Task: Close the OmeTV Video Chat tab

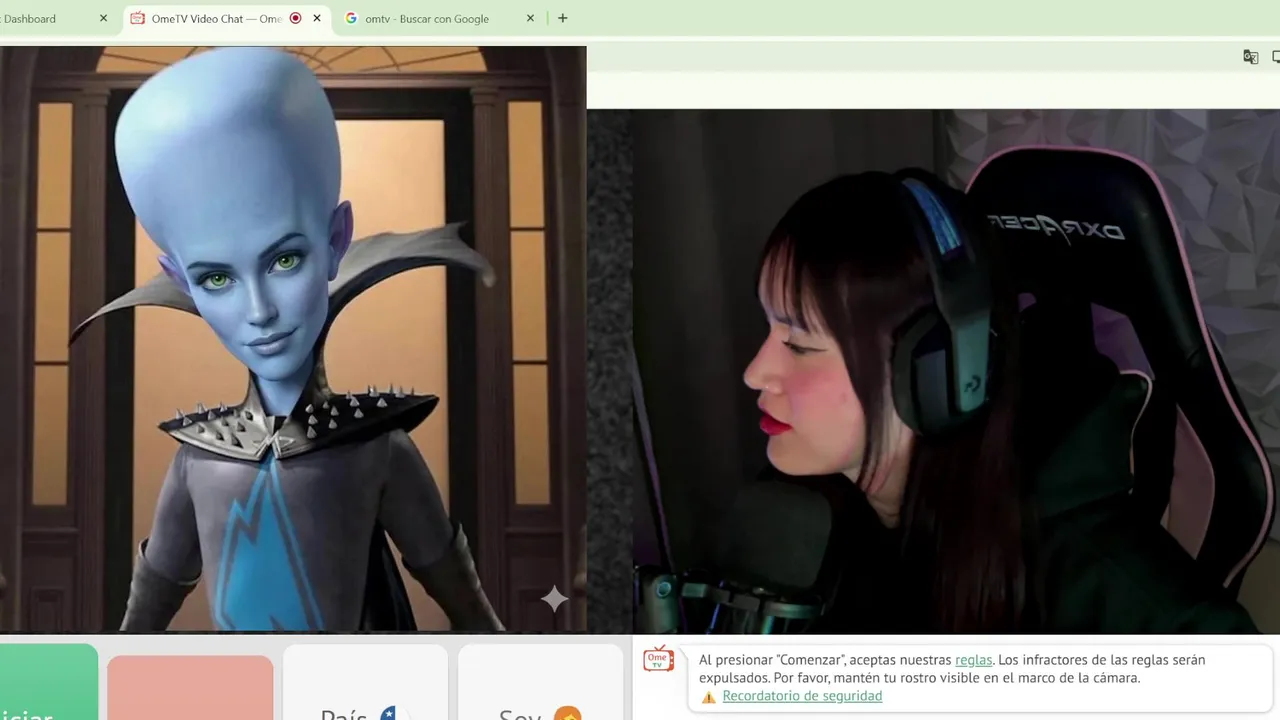Action: click(317, 18)
